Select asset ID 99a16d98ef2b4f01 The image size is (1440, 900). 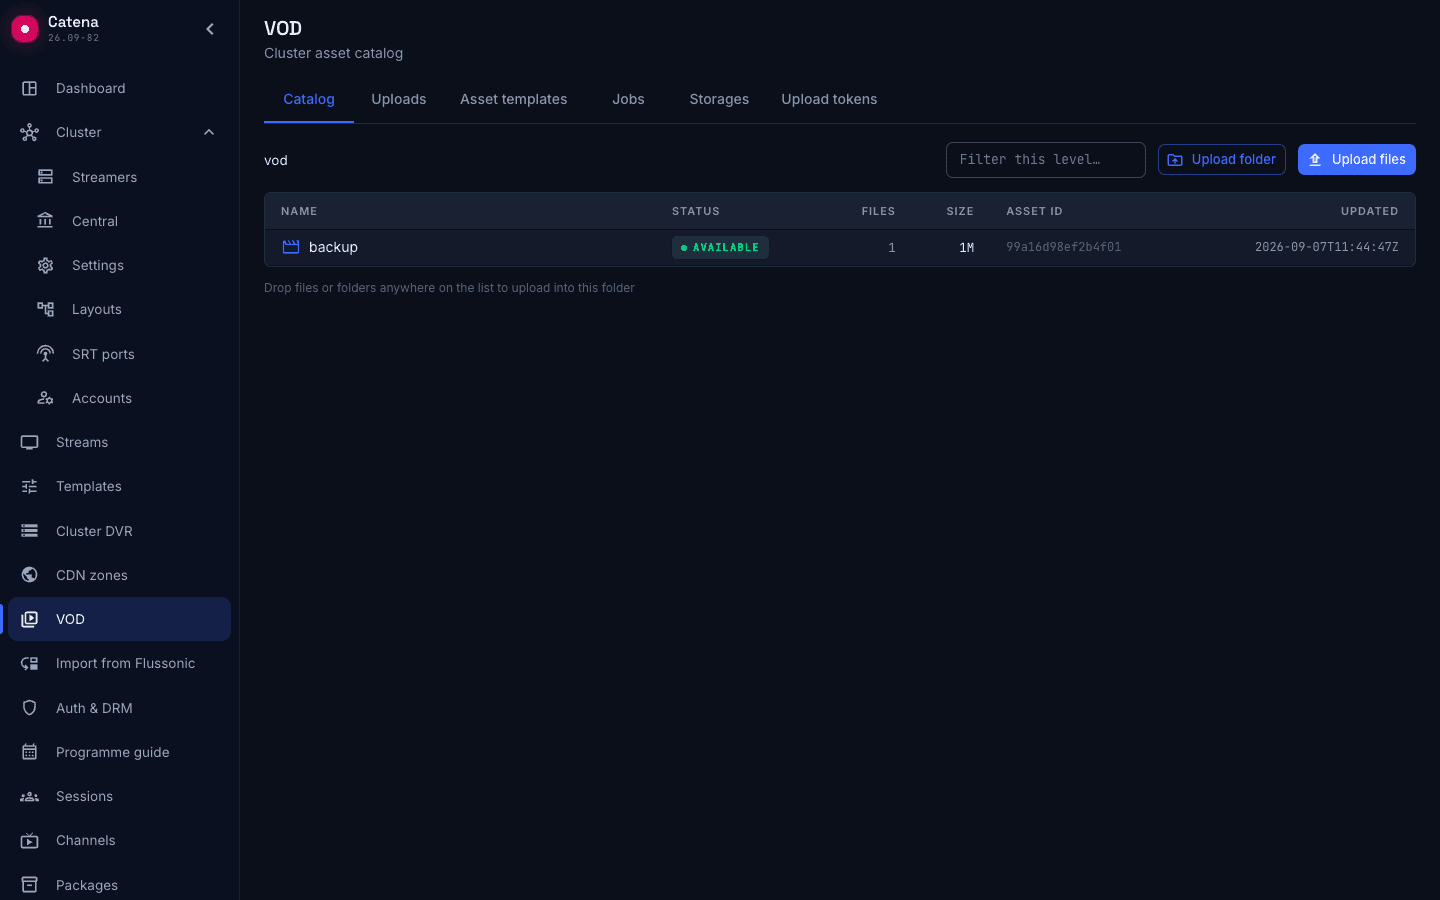point(1064,247)
